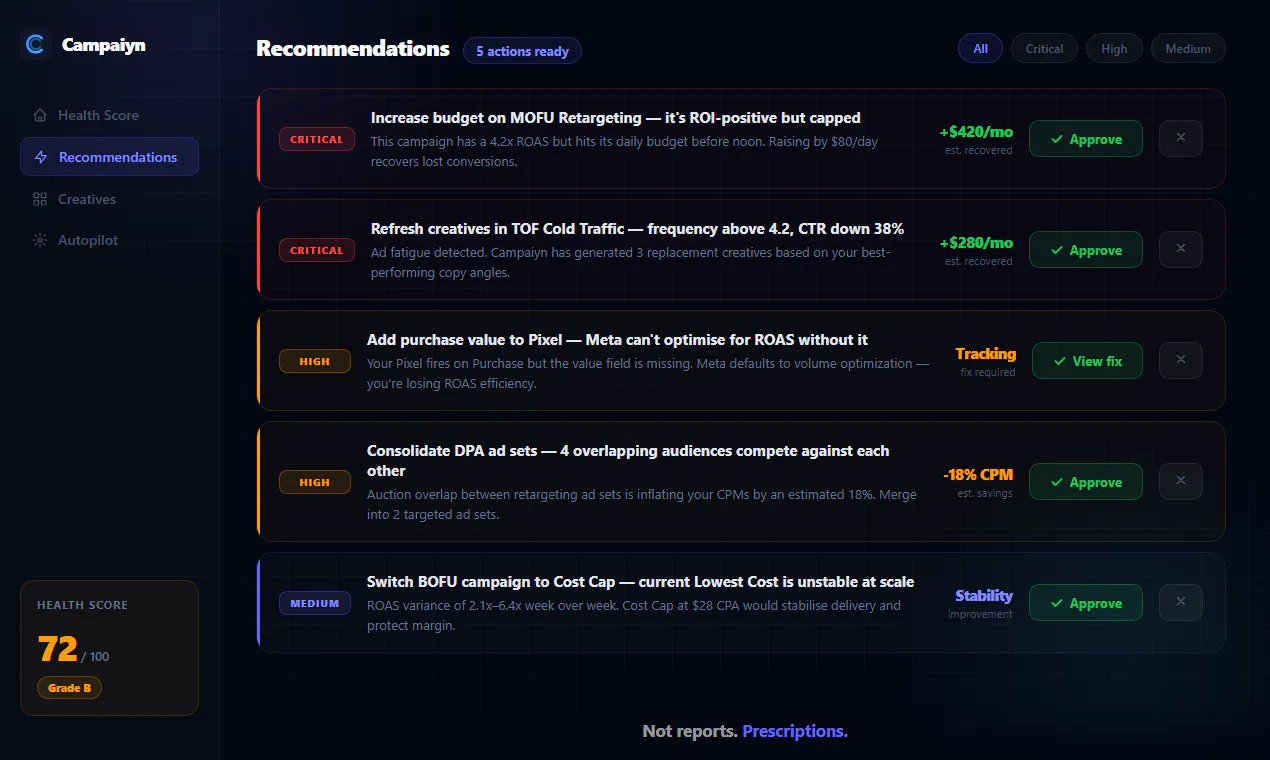Show only Medium priority recommendations
Viewport: 1270px width, 760px height.
click(1188, 48)
